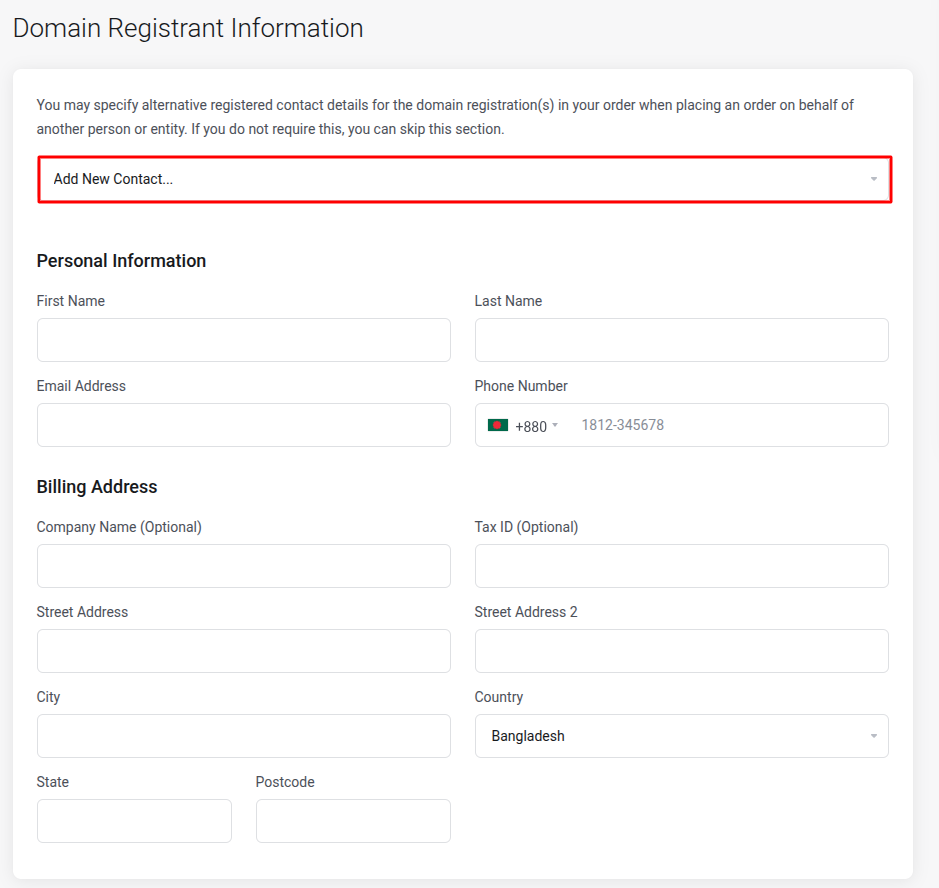Screen dimensions: 939x888
Task: Select the Postcode input field
Action: click(x=353, y=821)
